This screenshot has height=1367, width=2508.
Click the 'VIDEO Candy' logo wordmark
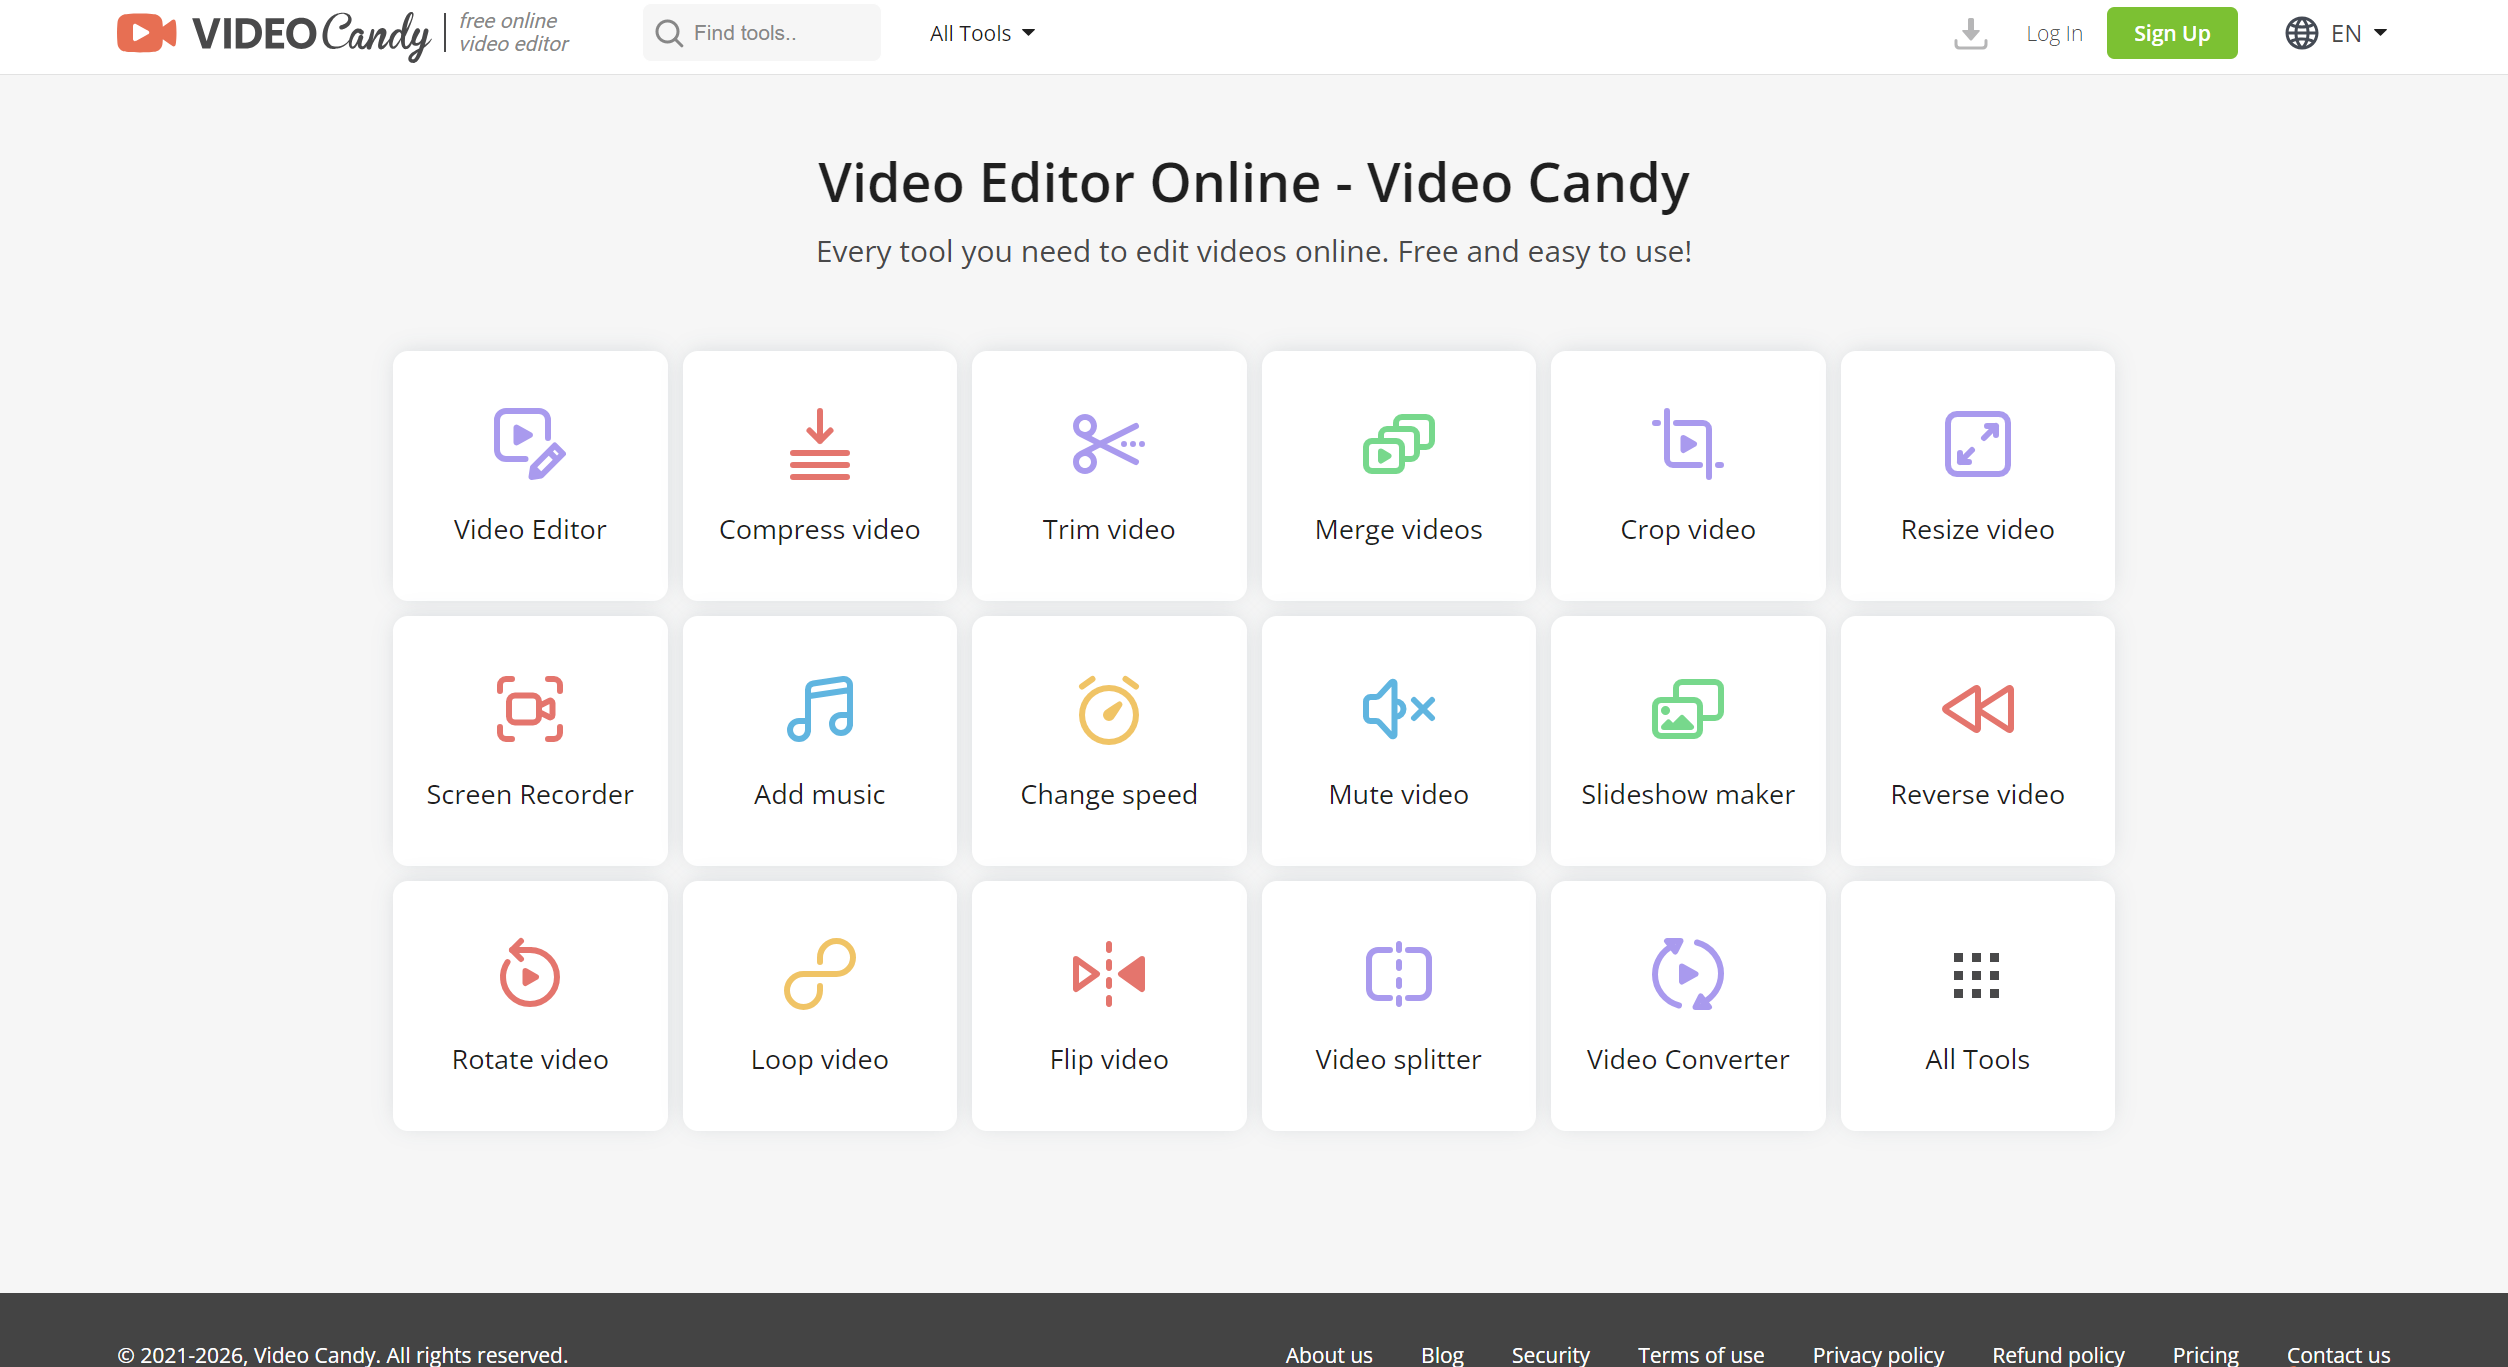(312, 35)
